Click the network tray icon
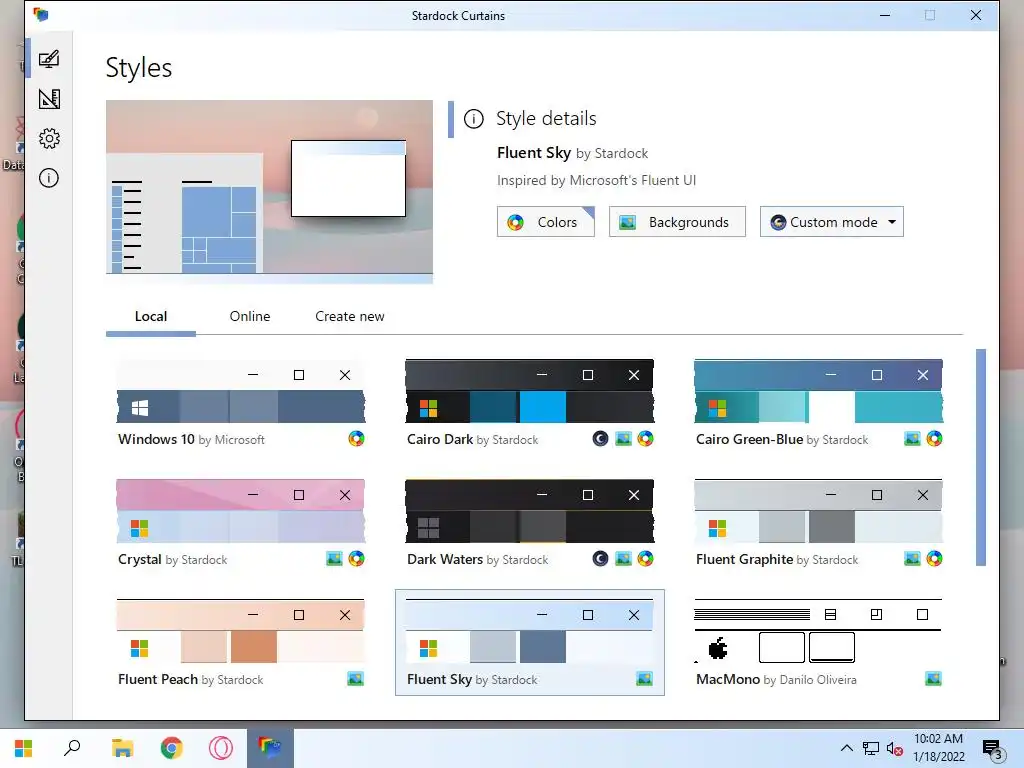This screenshot has width=1024, height=768. click(x=871, y=748)
